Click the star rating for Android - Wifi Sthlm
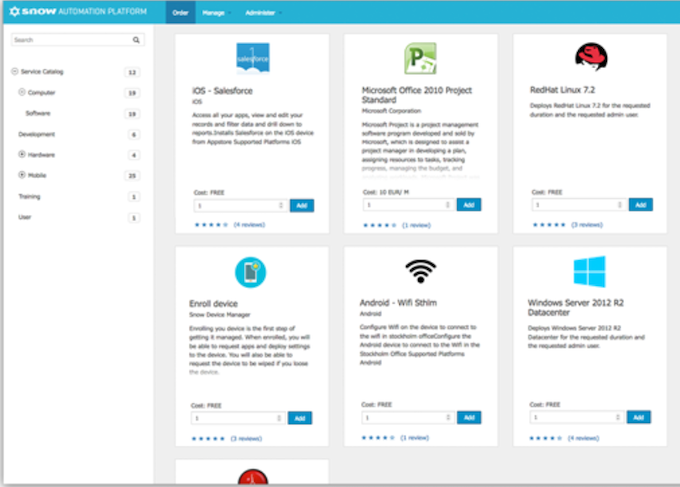The image size is (680, 487). click(x=378, y=438)
